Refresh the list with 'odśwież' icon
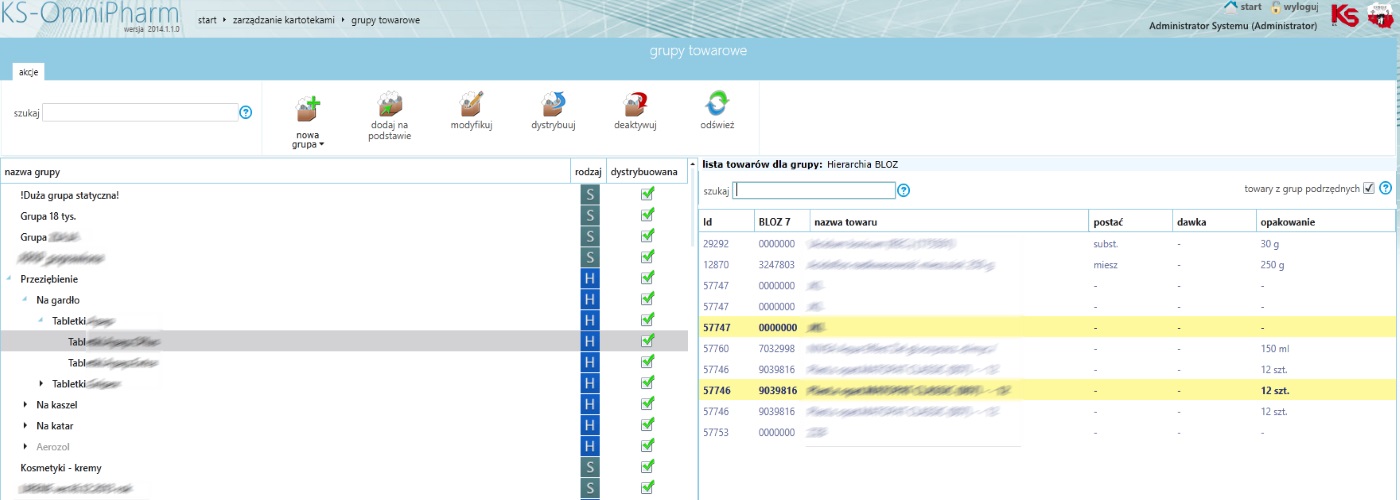 (x=717, y=105)
